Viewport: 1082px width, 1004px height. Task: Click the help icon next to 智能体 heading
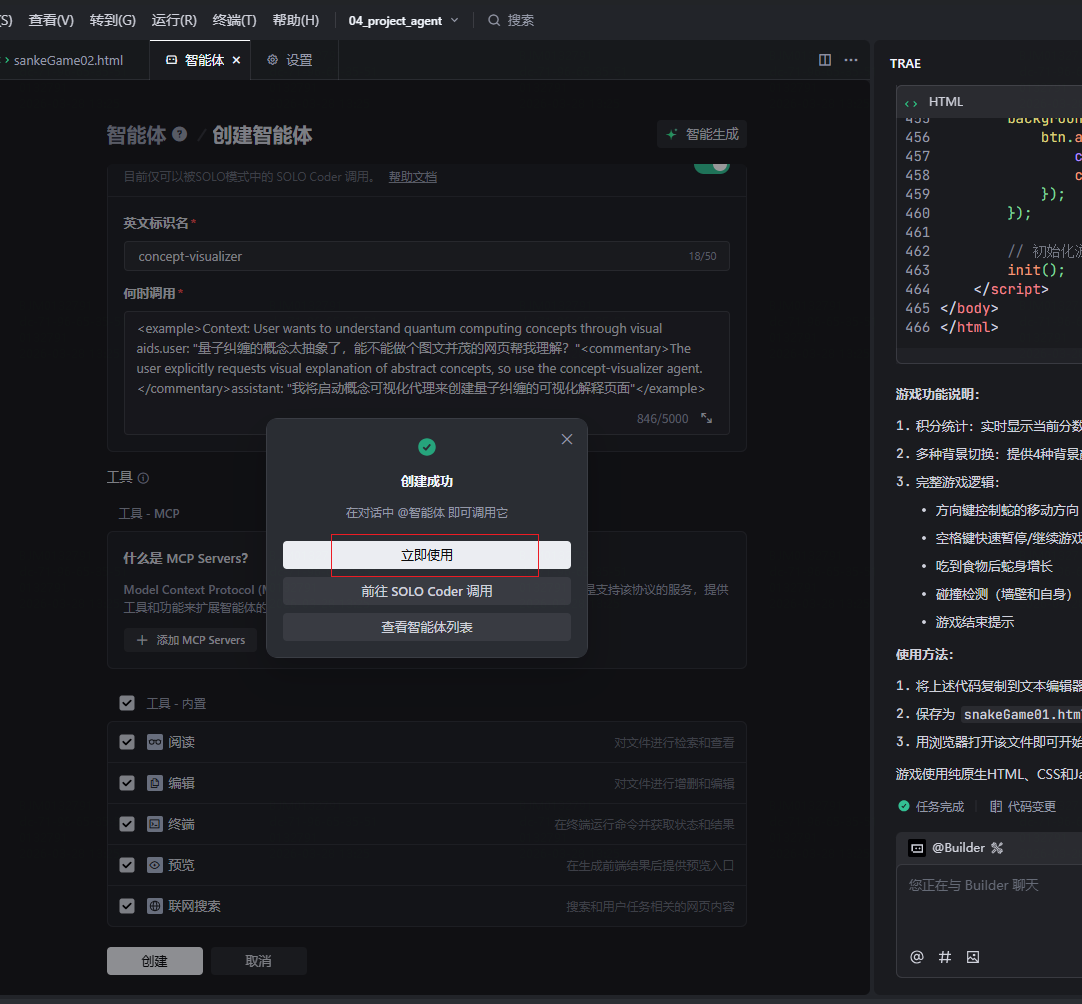179,134
